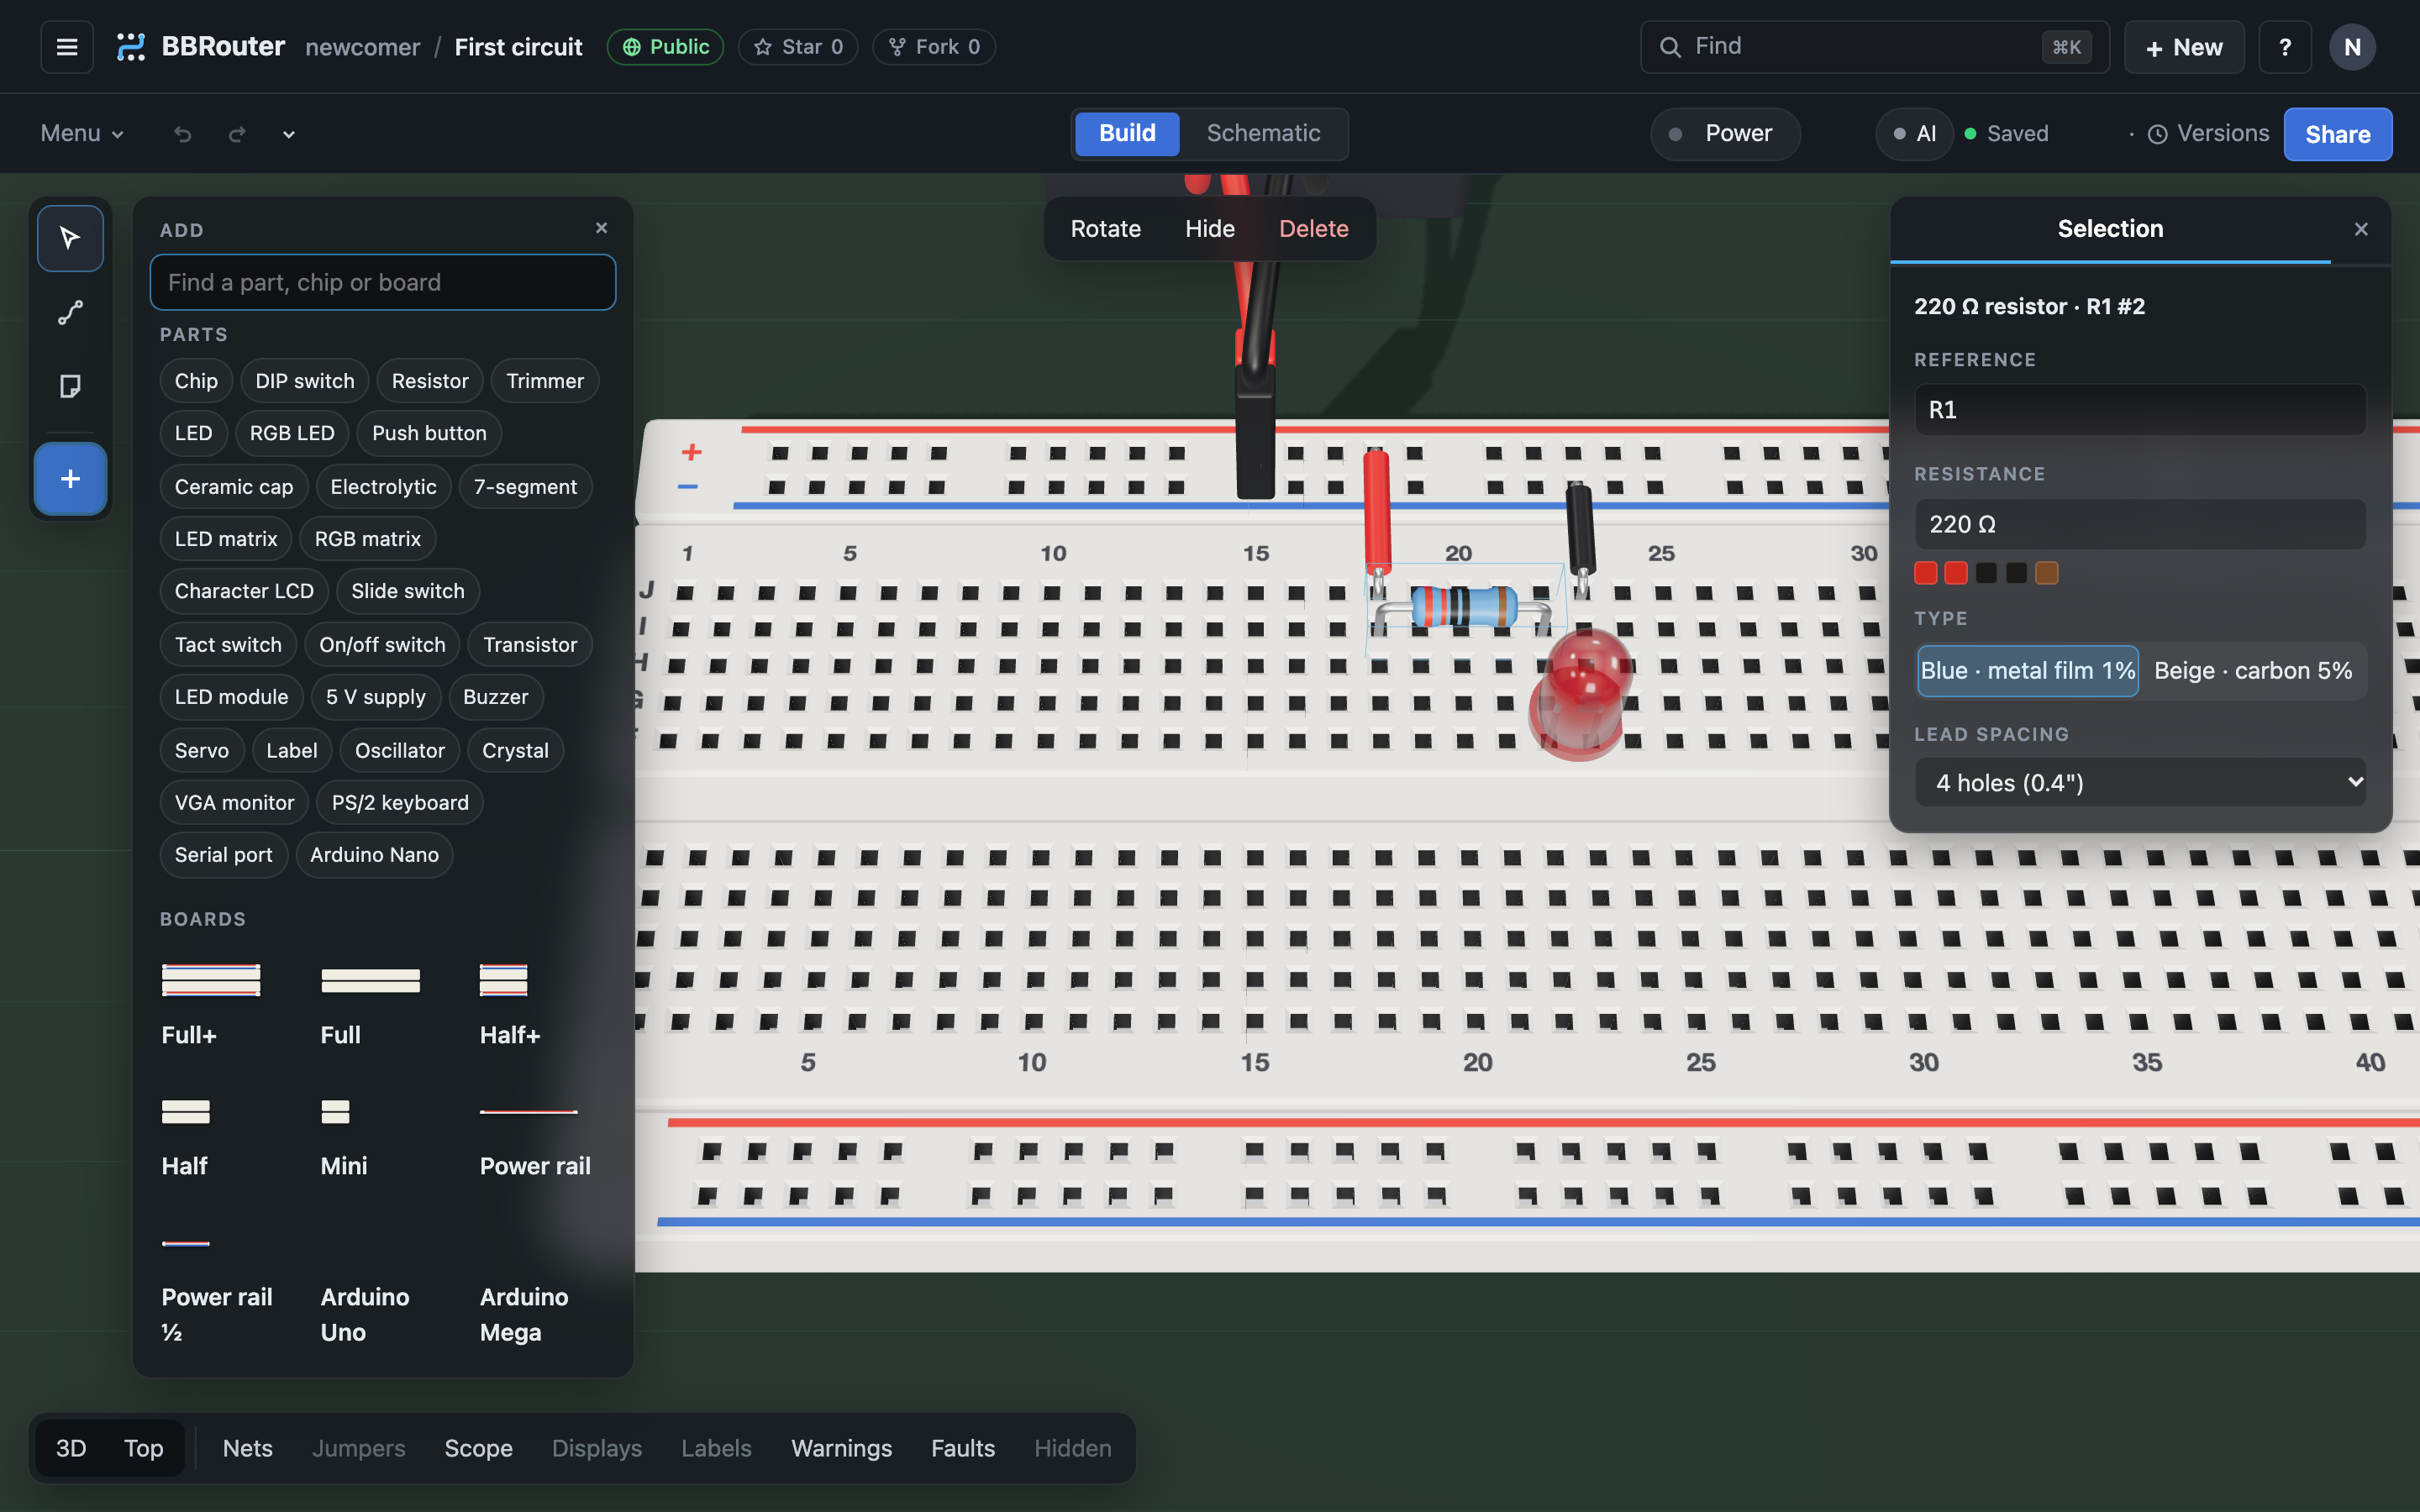Open the Lead spacing dropdown
This screenshot has height=1512, width=2420.
tap(2140, 782)
